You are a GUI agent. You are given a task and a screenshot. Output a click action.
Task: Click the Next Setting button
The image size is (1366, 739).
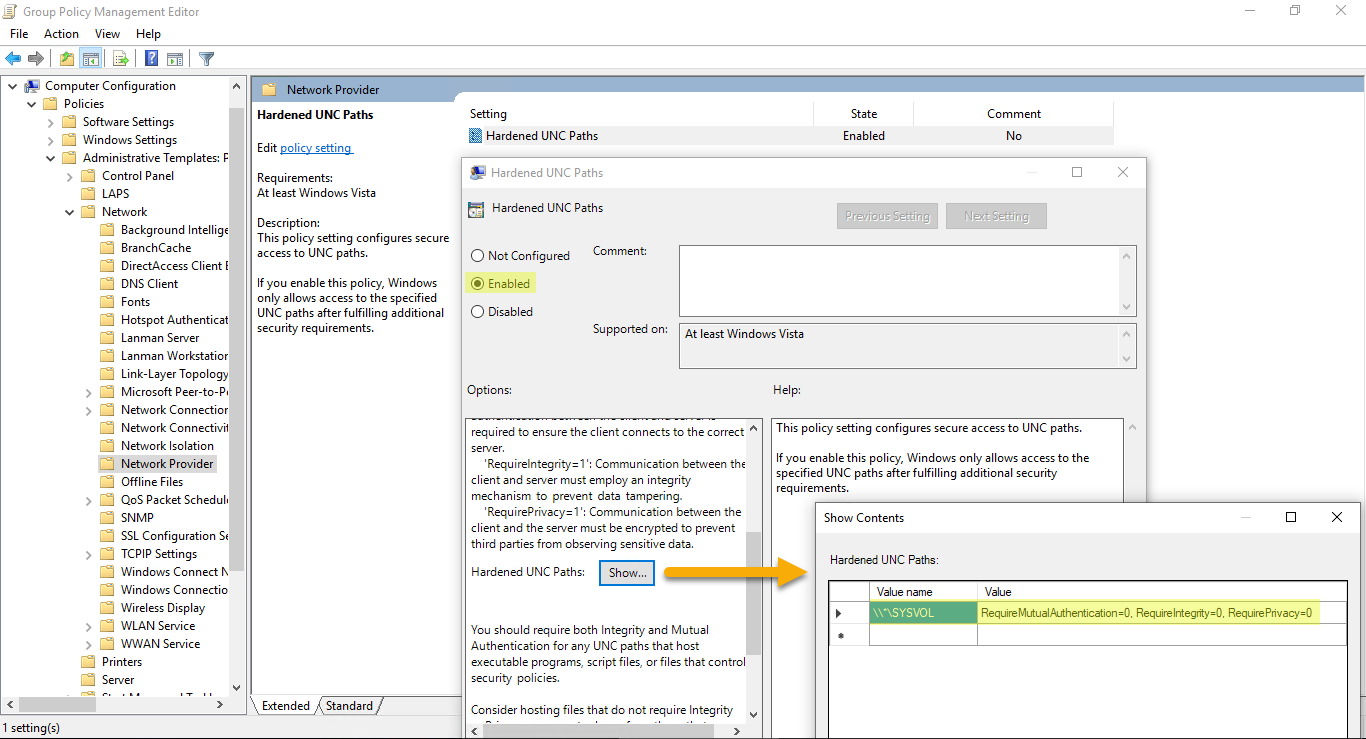pyautogui.click(x=996, y=216)
